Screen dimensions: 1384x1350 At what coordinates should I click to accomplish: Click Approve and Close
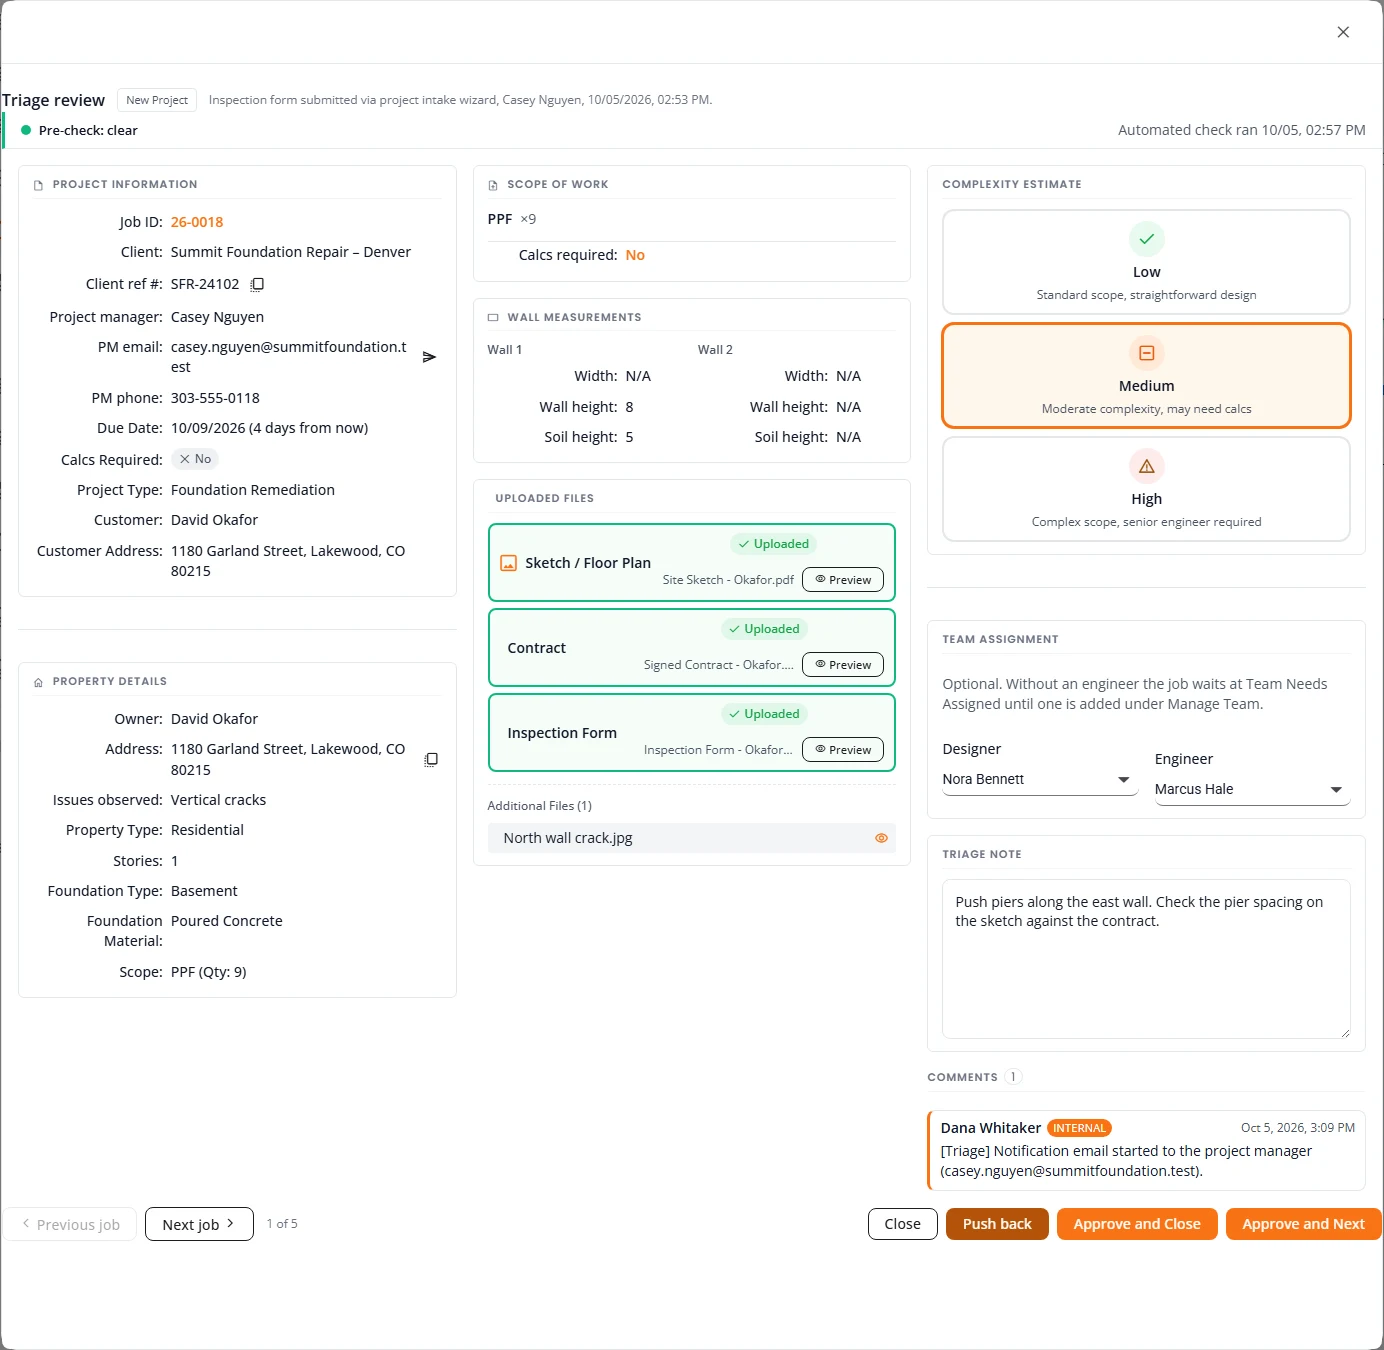pos(1137,1224)
